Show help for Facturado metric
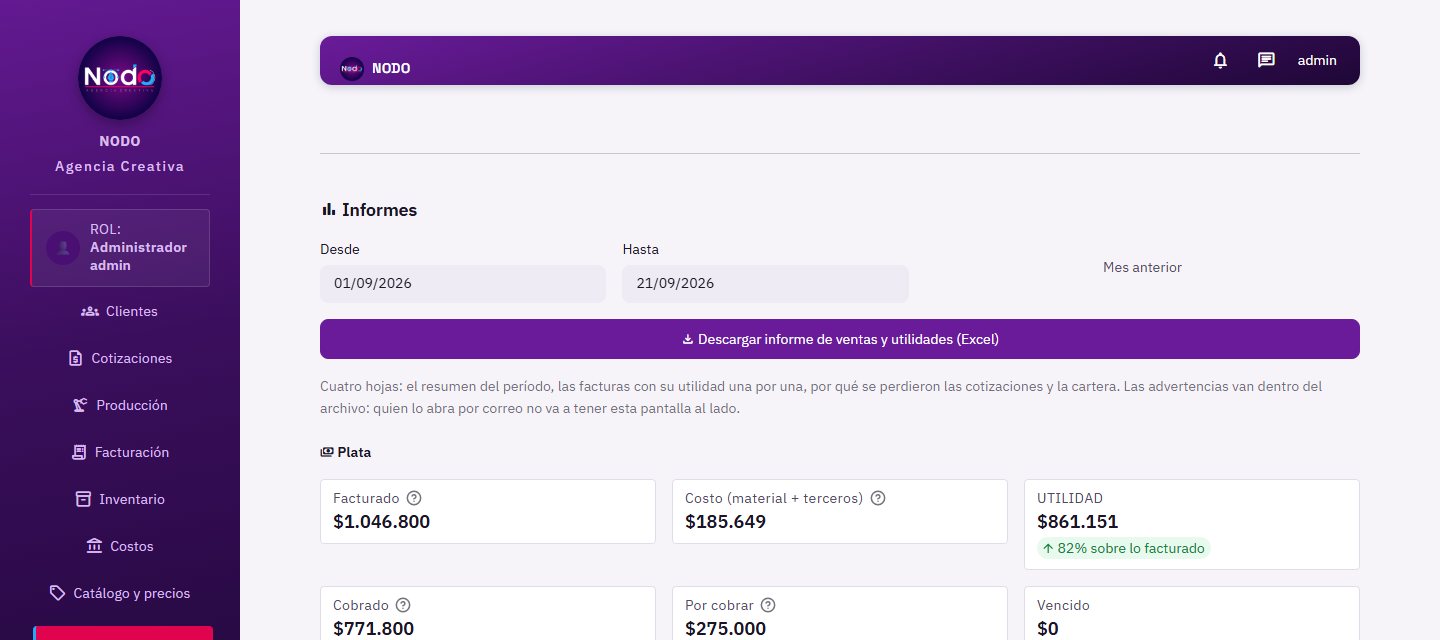Image resolution: width=1440 pixels, height=640 pixels. 414,498
